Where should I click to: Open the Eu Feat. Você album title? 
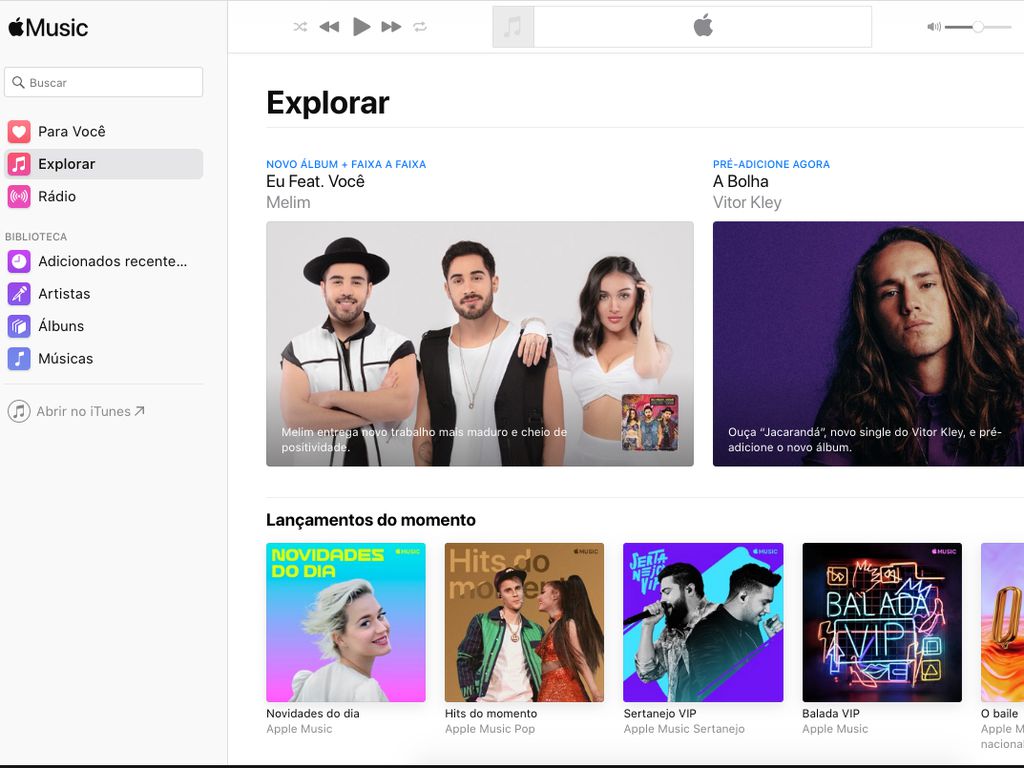pos(315,182)
